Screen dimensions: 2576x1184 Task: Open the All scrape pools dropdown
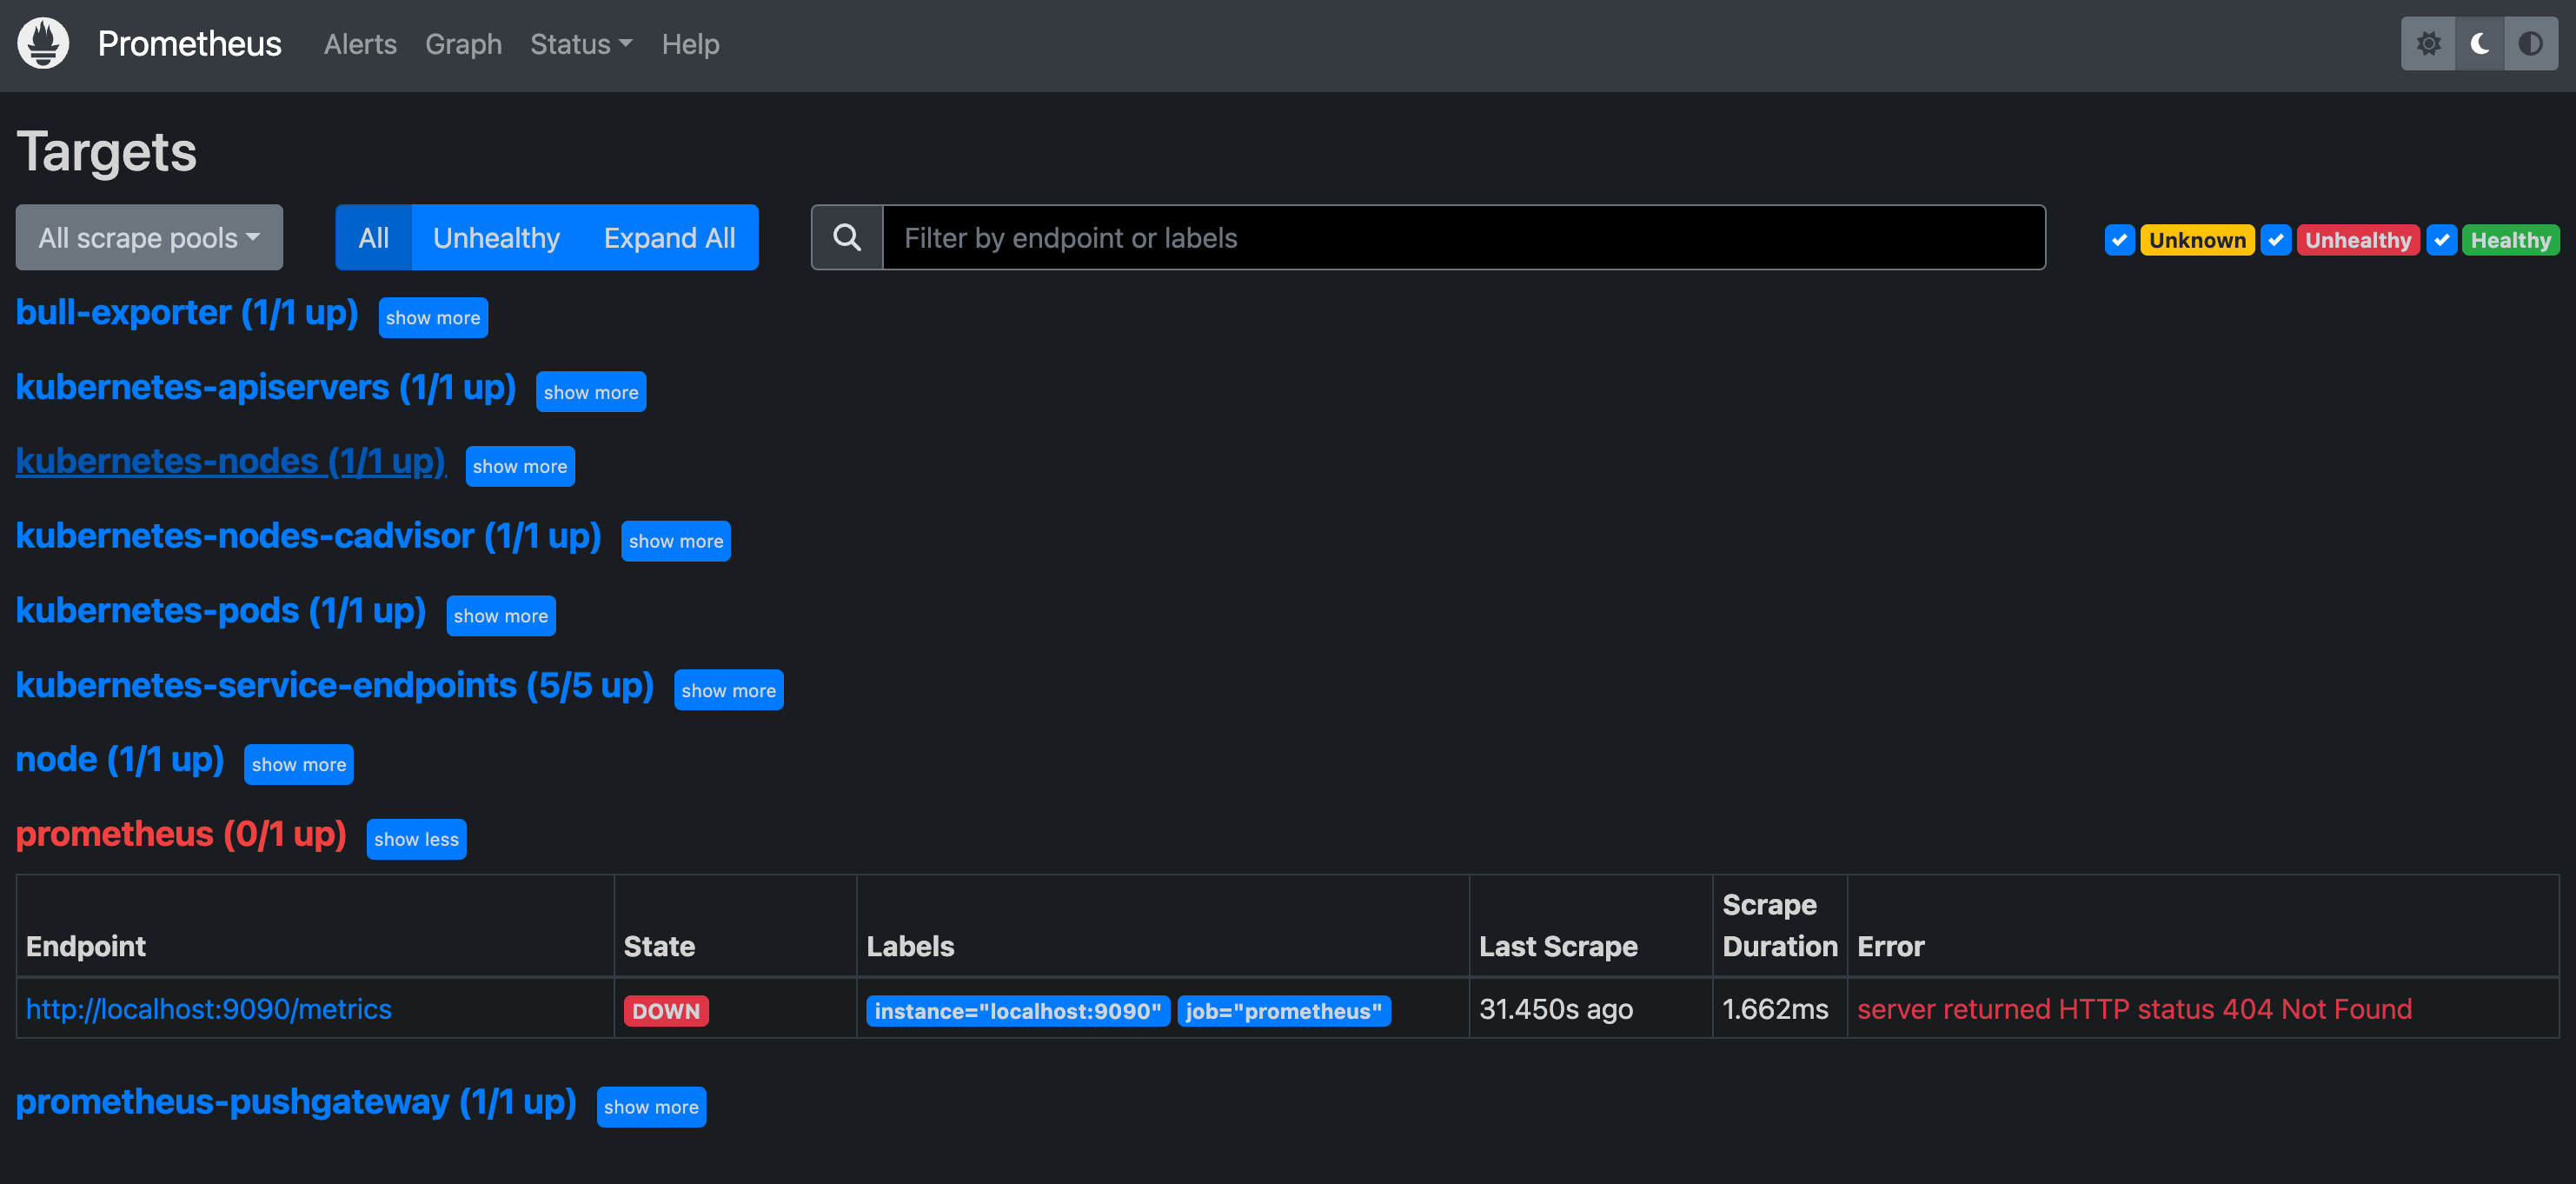tap(149, 238)
